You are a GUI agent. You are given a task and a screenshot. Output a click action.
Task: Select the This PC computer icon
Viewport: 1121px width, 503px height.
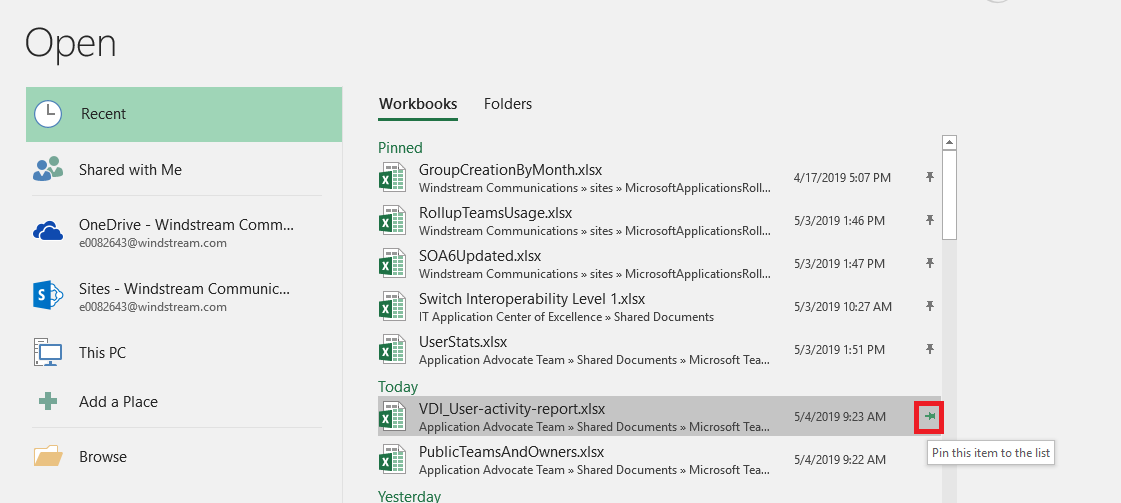[x=48, y=352]
